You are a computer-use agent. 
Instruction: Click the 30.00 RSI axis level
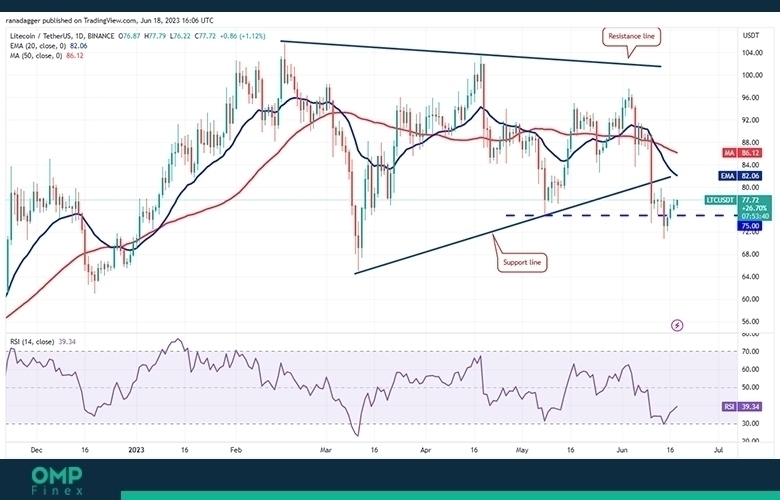751,423
